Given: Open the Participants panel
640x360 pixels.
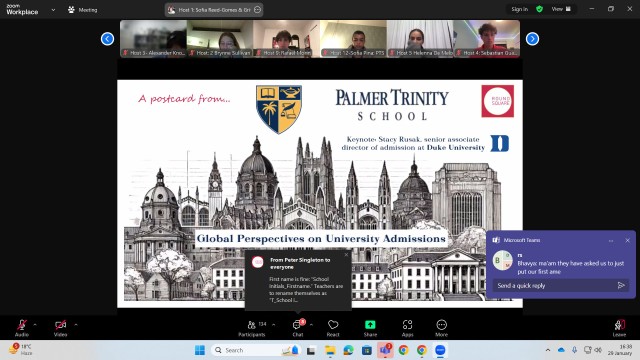Looking at the screenshot, I should pos(252,328).
